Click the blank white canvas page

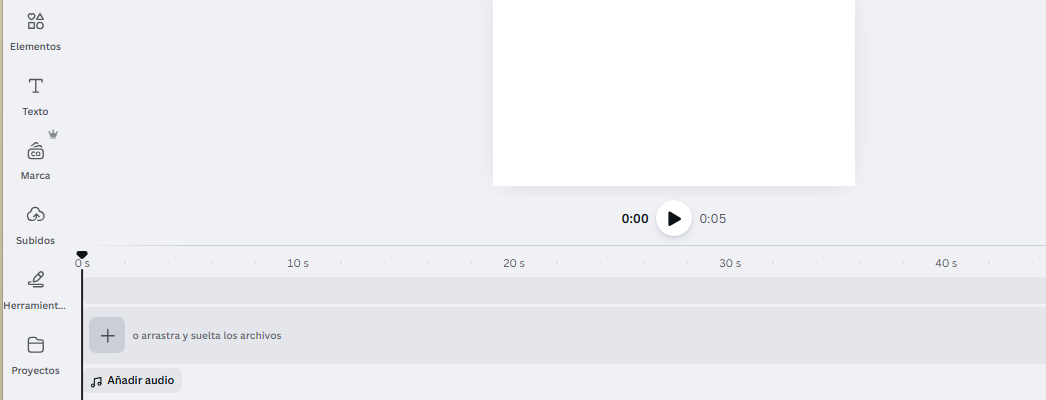(x=674, y=93)
